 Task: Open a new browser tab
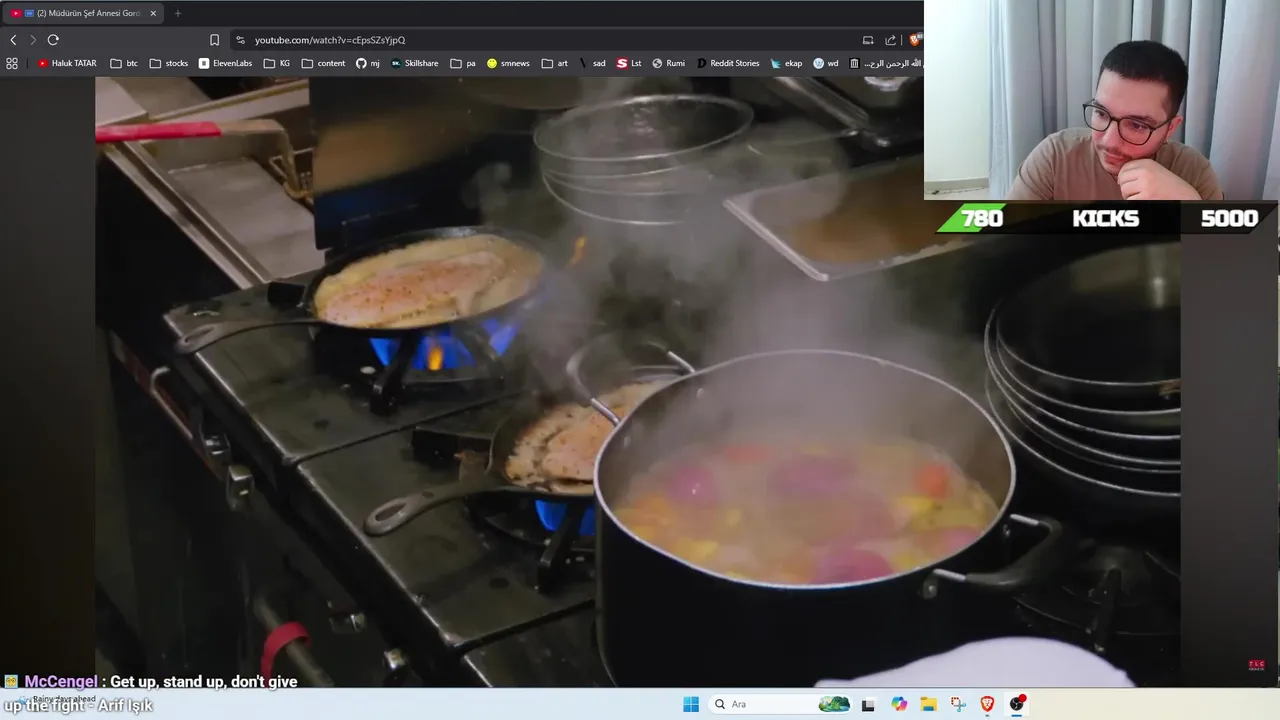(178, 13)
